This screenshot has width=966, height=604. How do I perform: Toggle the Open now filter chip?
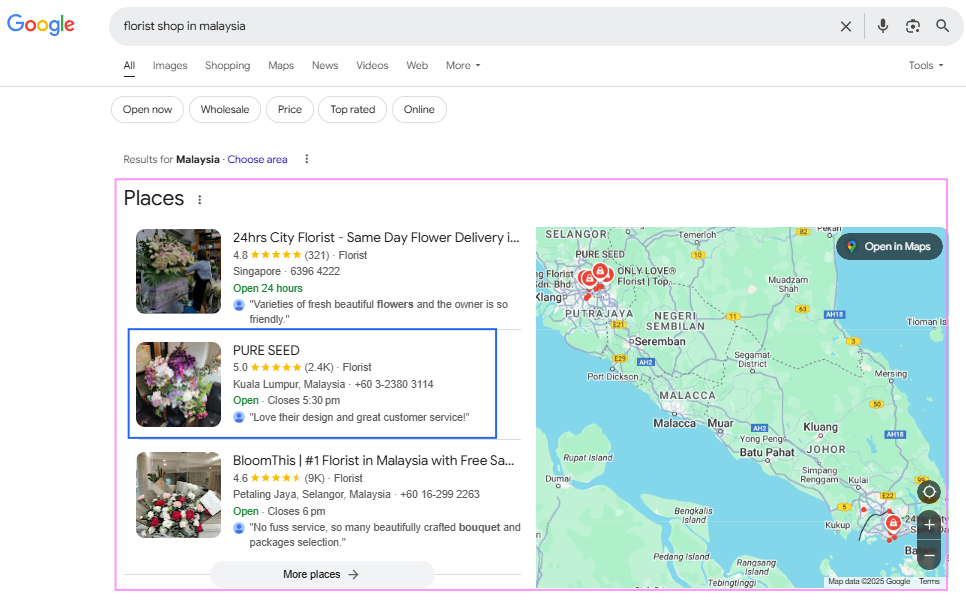[x=148, y=110]
